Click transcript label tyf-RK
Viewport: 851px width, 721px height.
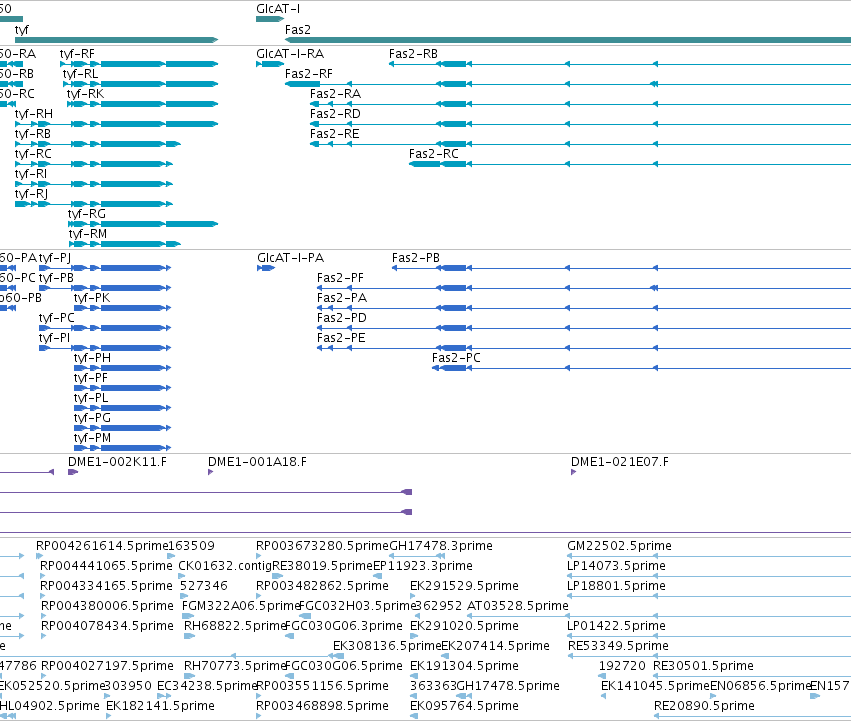(85, 94)
